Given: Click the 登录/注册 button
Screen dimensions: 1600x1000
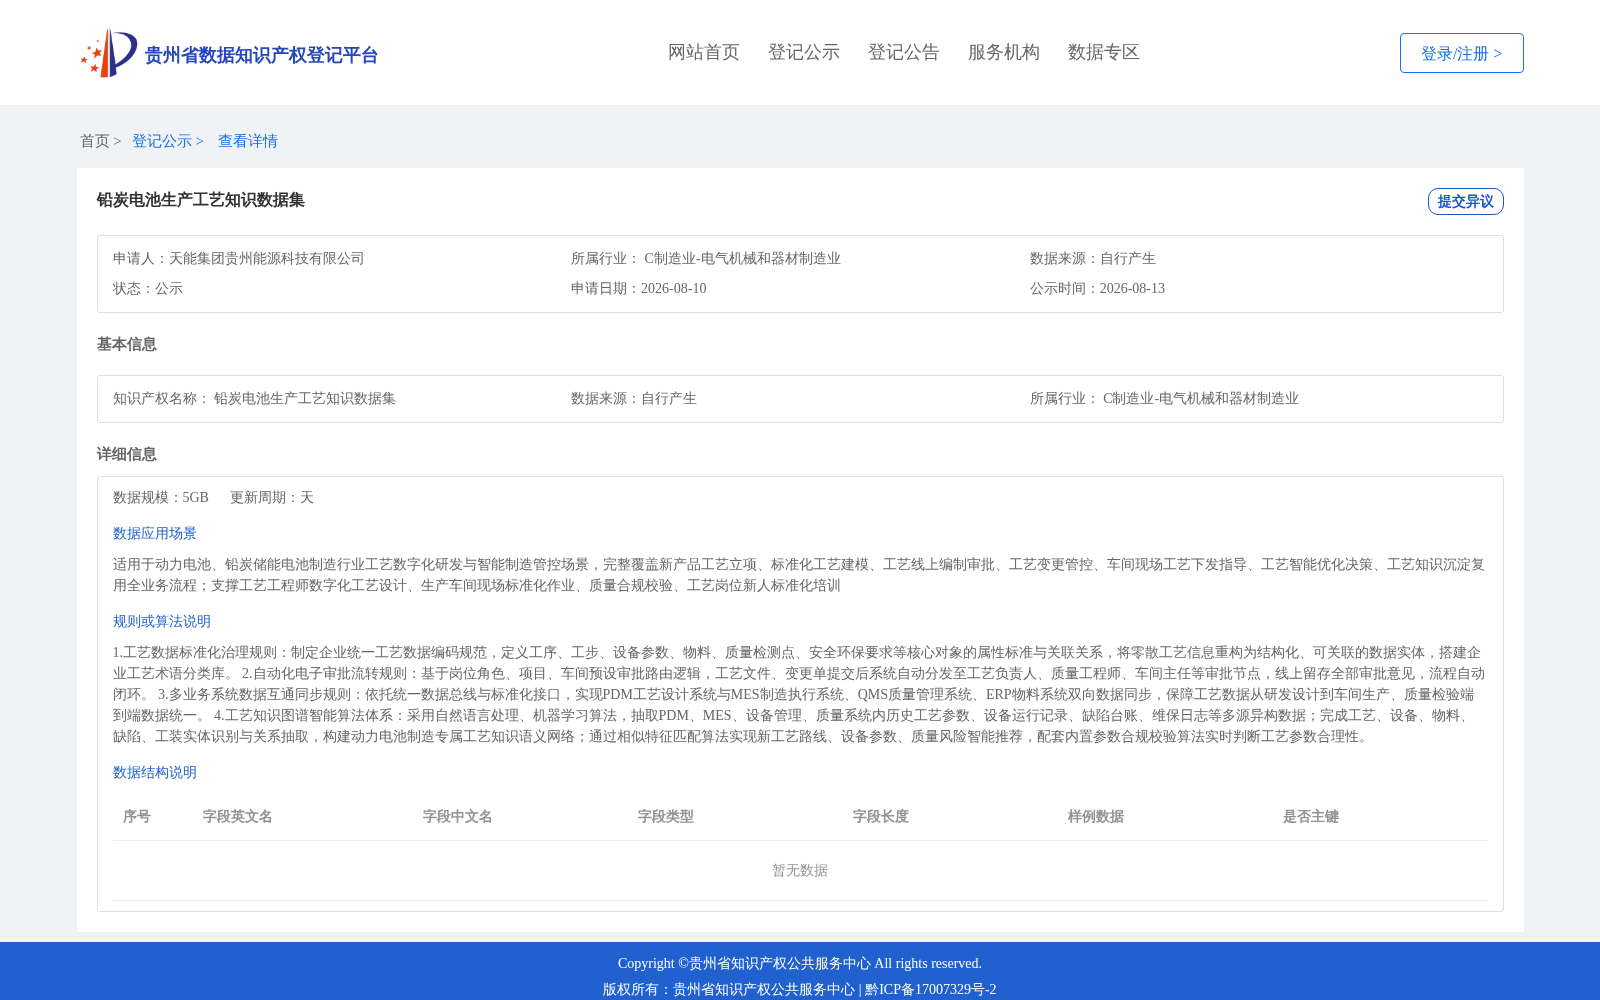Looking at the screenshot, I should point(1462,53).
